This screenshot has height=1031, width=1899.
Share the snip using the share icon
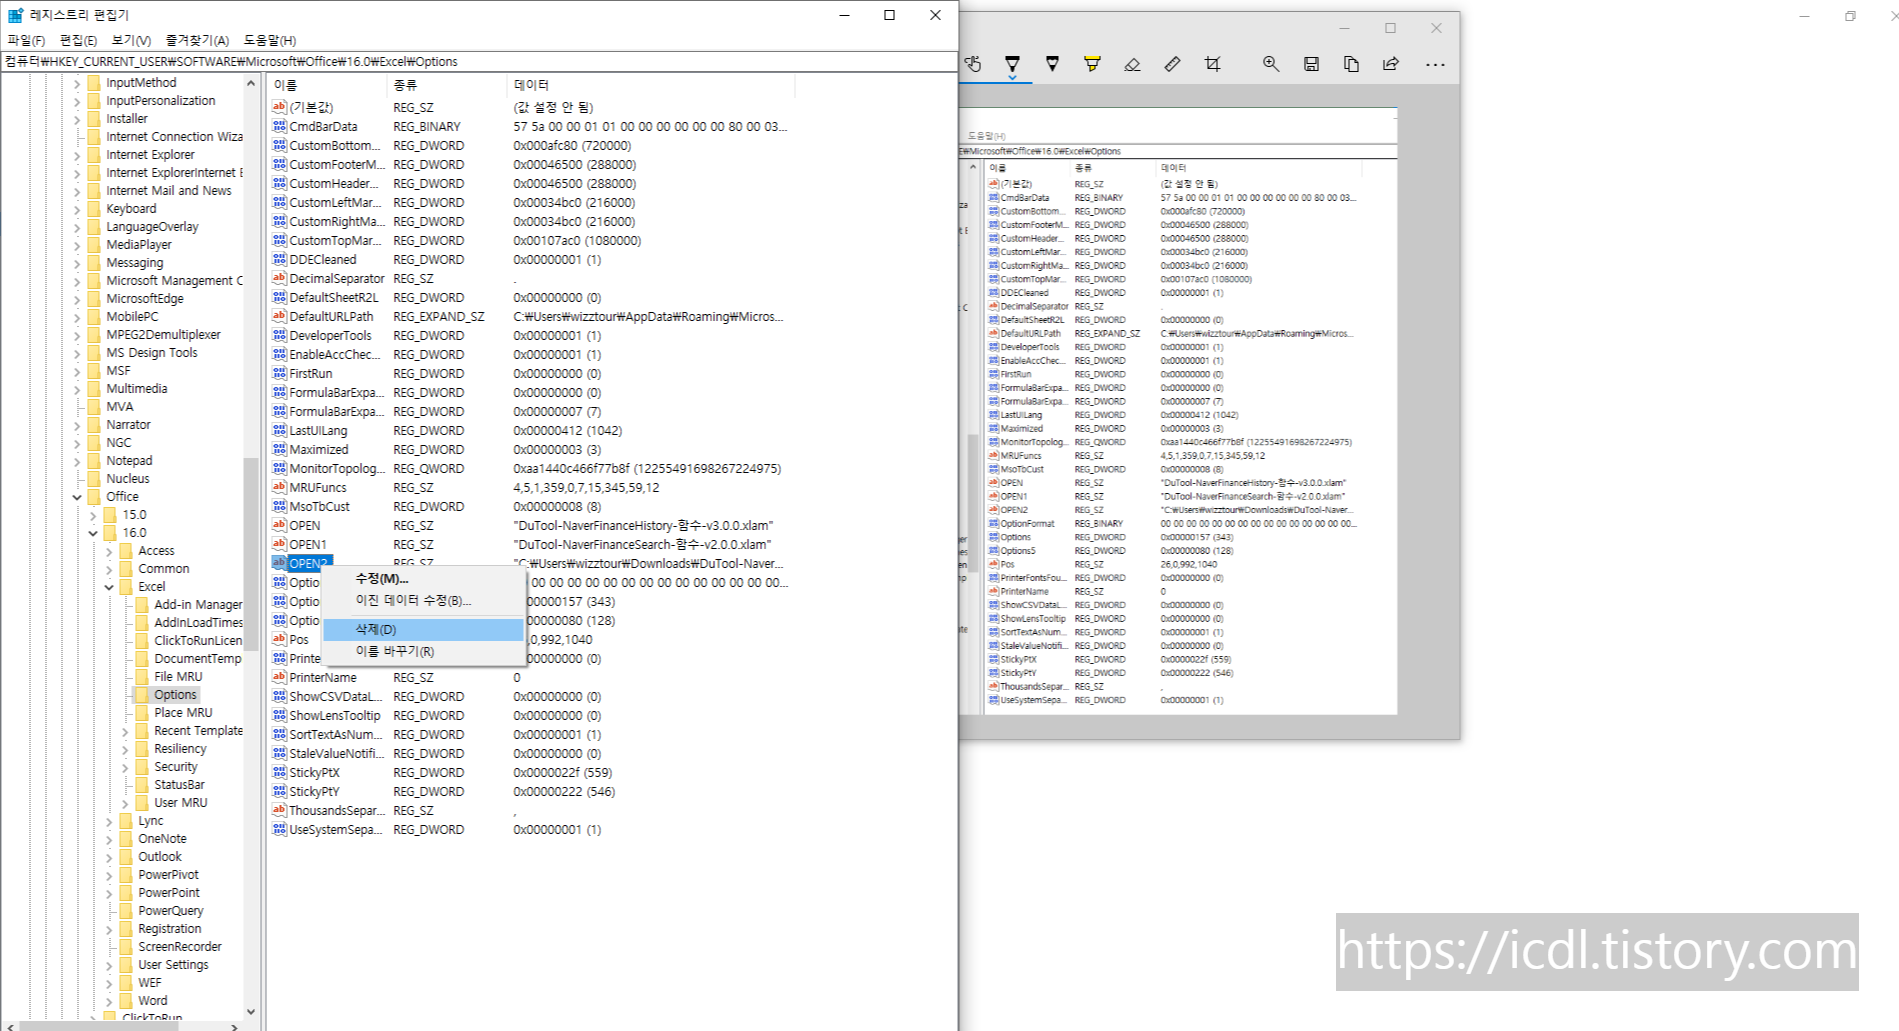[x=1391, y=64]
